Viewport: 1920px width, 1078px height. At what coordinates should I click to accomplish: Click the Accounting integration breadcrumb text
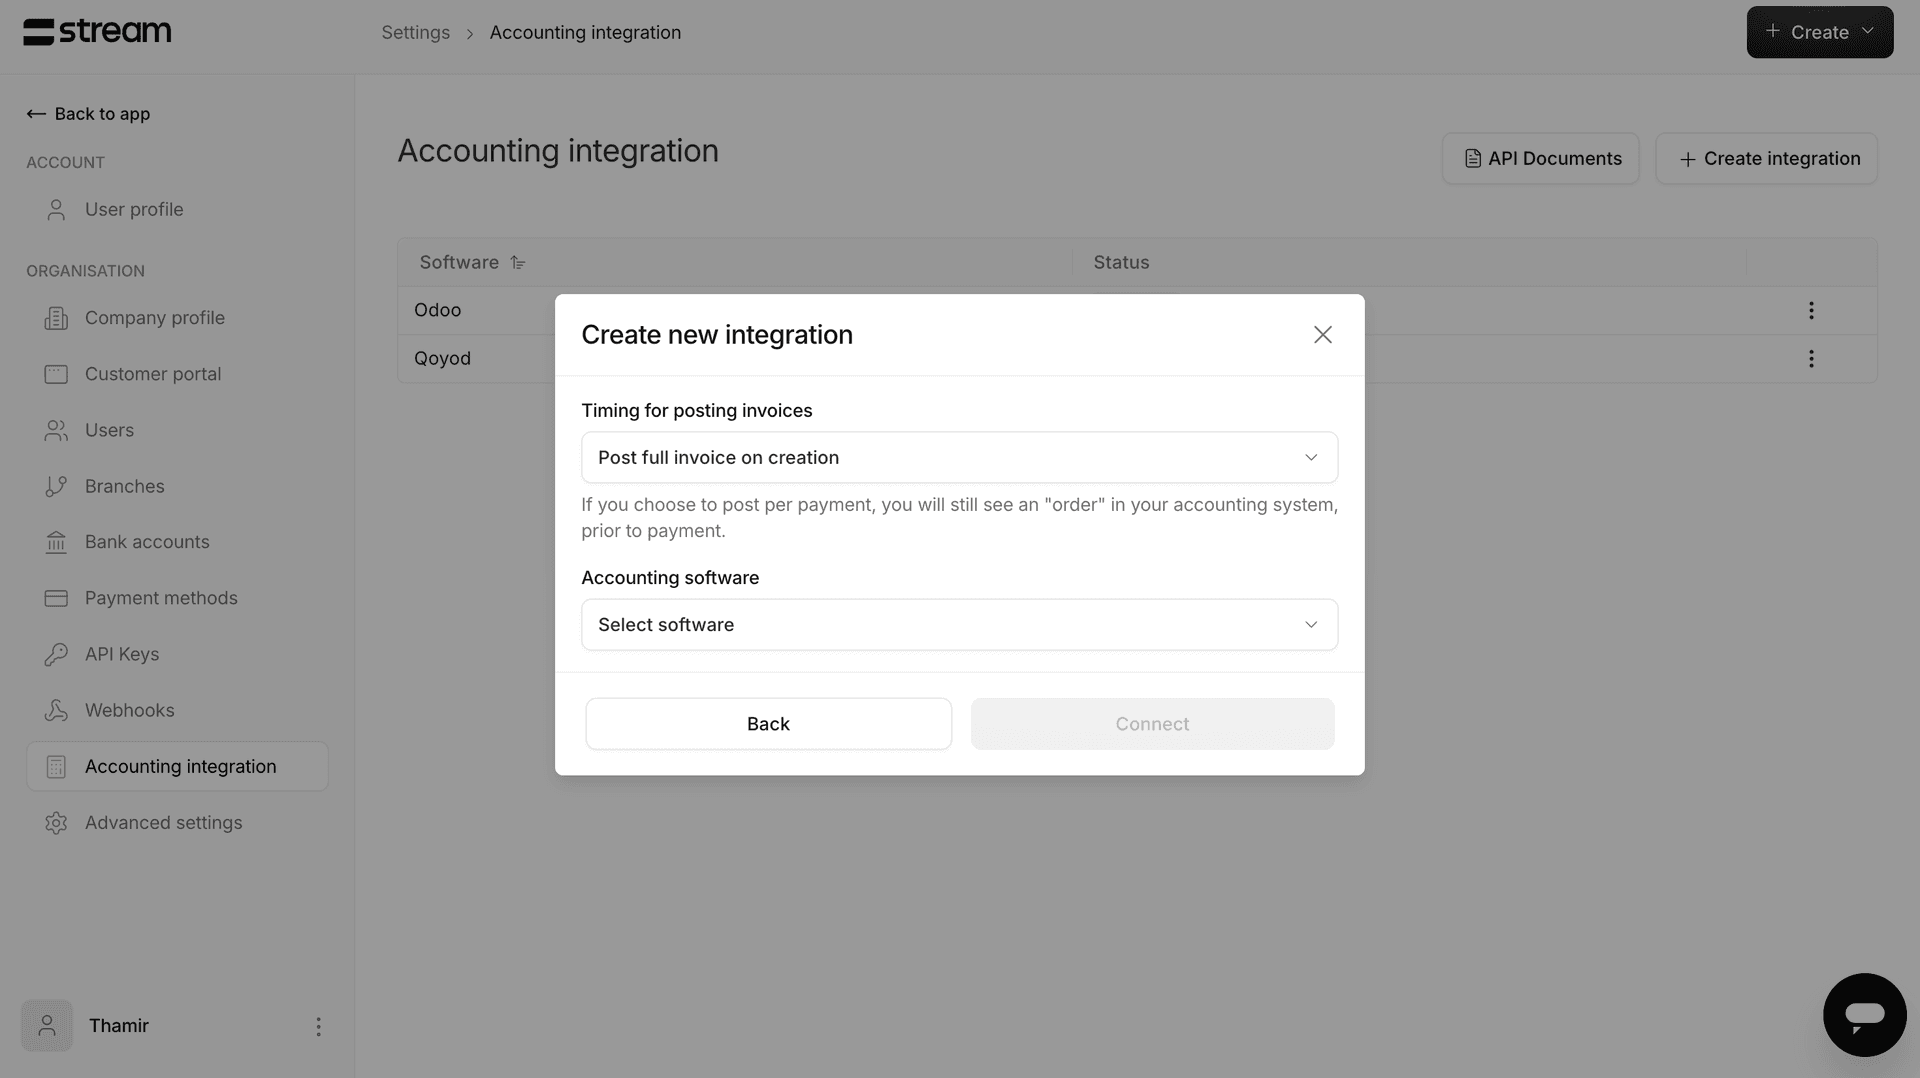[585, 33]
